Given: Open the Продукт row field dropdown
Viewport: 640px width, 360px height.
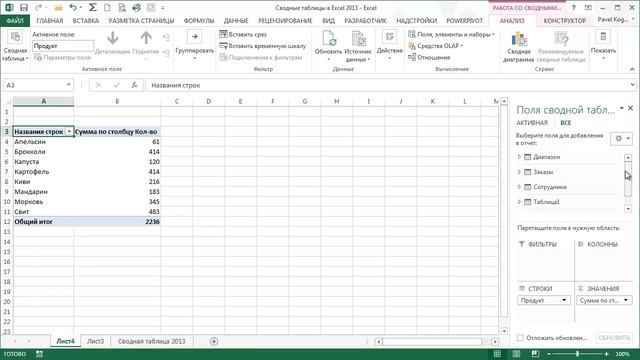Looking at the screenshot, I should [564, 300].
